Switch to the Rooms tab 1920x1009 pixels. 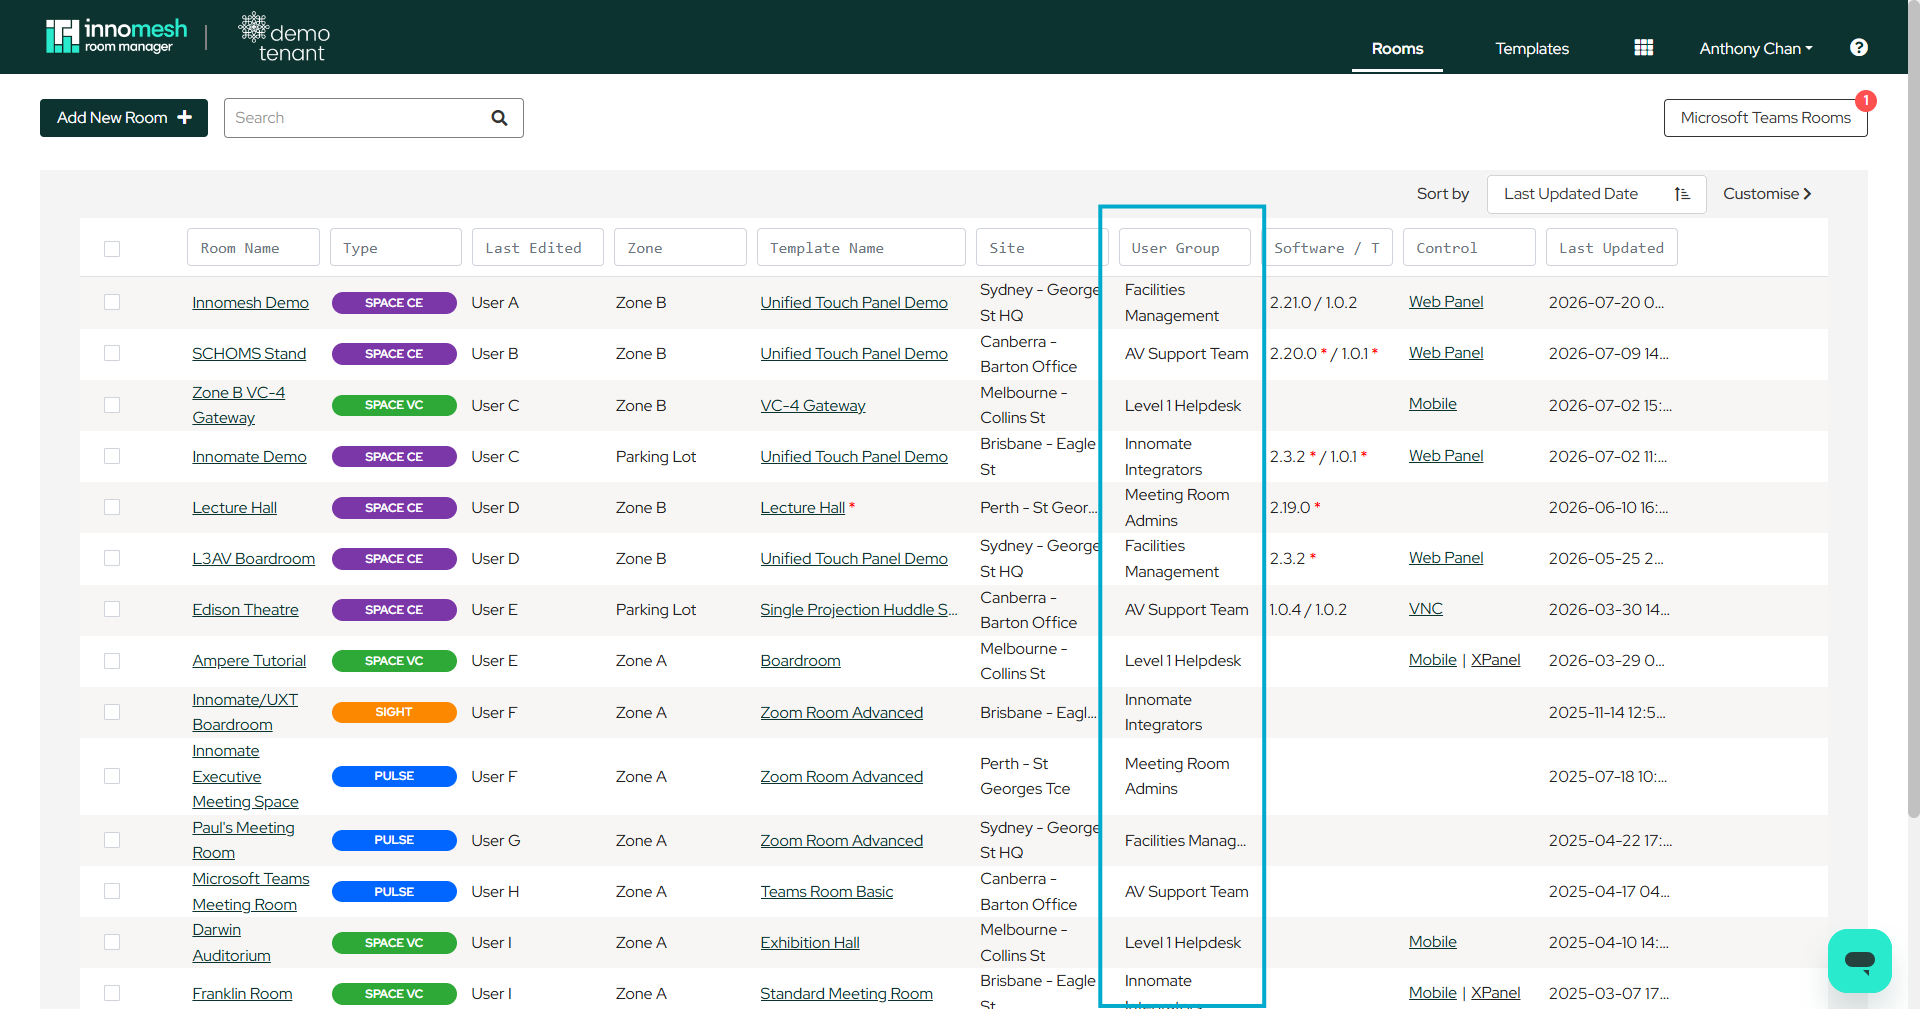(1397, 48)
